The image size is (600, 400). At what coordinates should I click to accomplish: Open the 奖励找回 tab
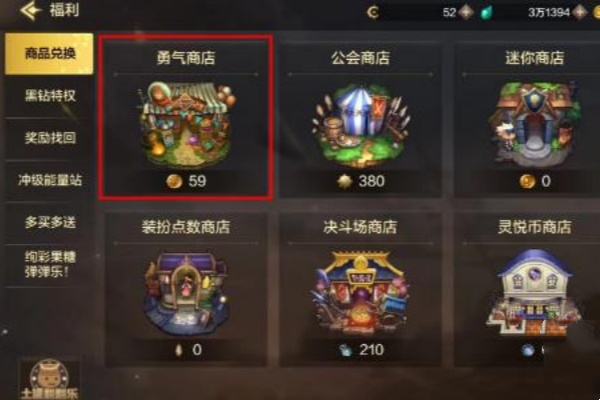49,138
